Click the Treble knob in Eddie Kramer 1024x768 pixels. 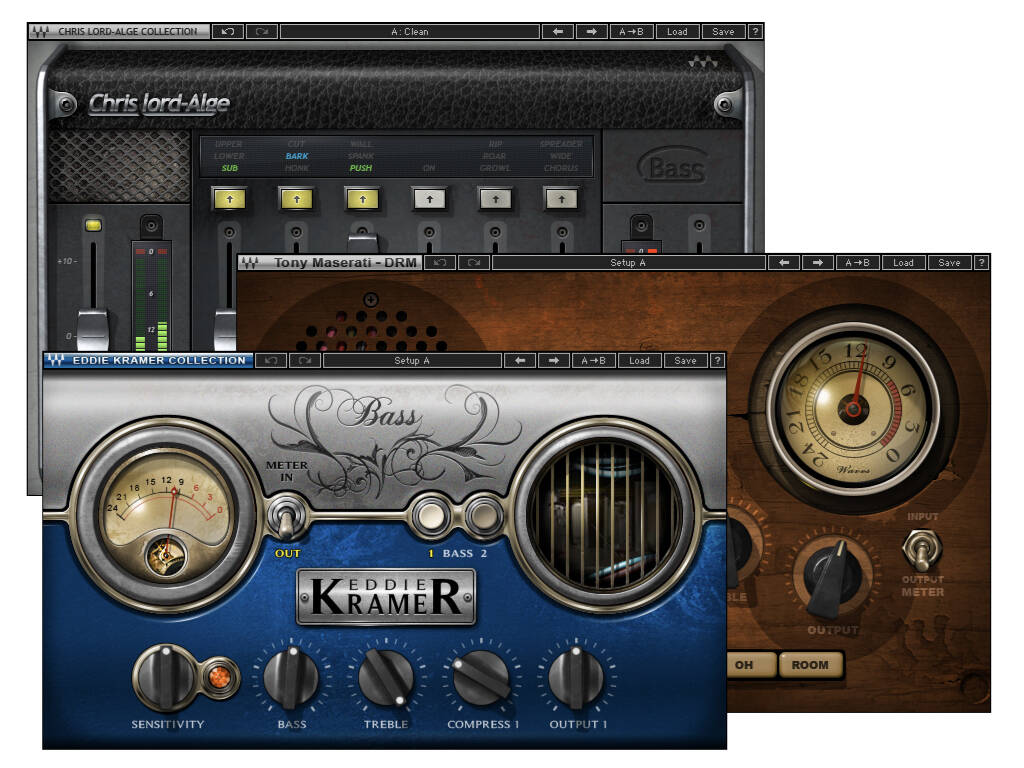386,677
